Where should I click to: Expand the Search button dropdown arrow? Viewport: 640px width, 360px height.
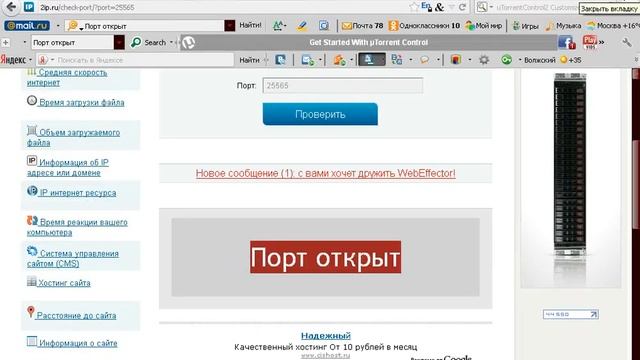tap(171, 42)
